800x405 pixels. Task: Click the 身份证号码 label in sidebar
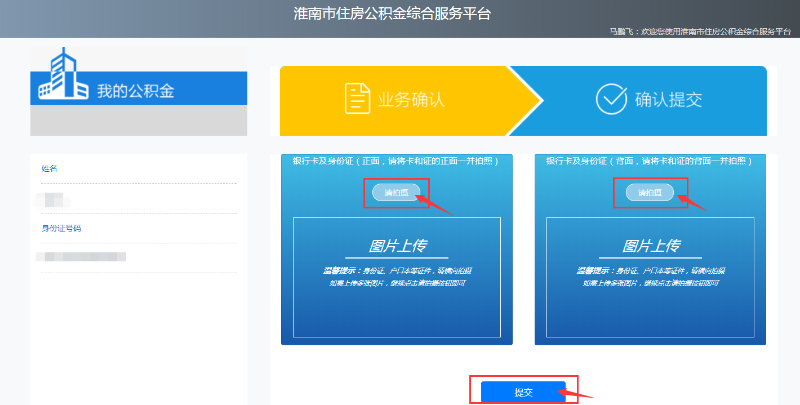(x=61, y=228)
